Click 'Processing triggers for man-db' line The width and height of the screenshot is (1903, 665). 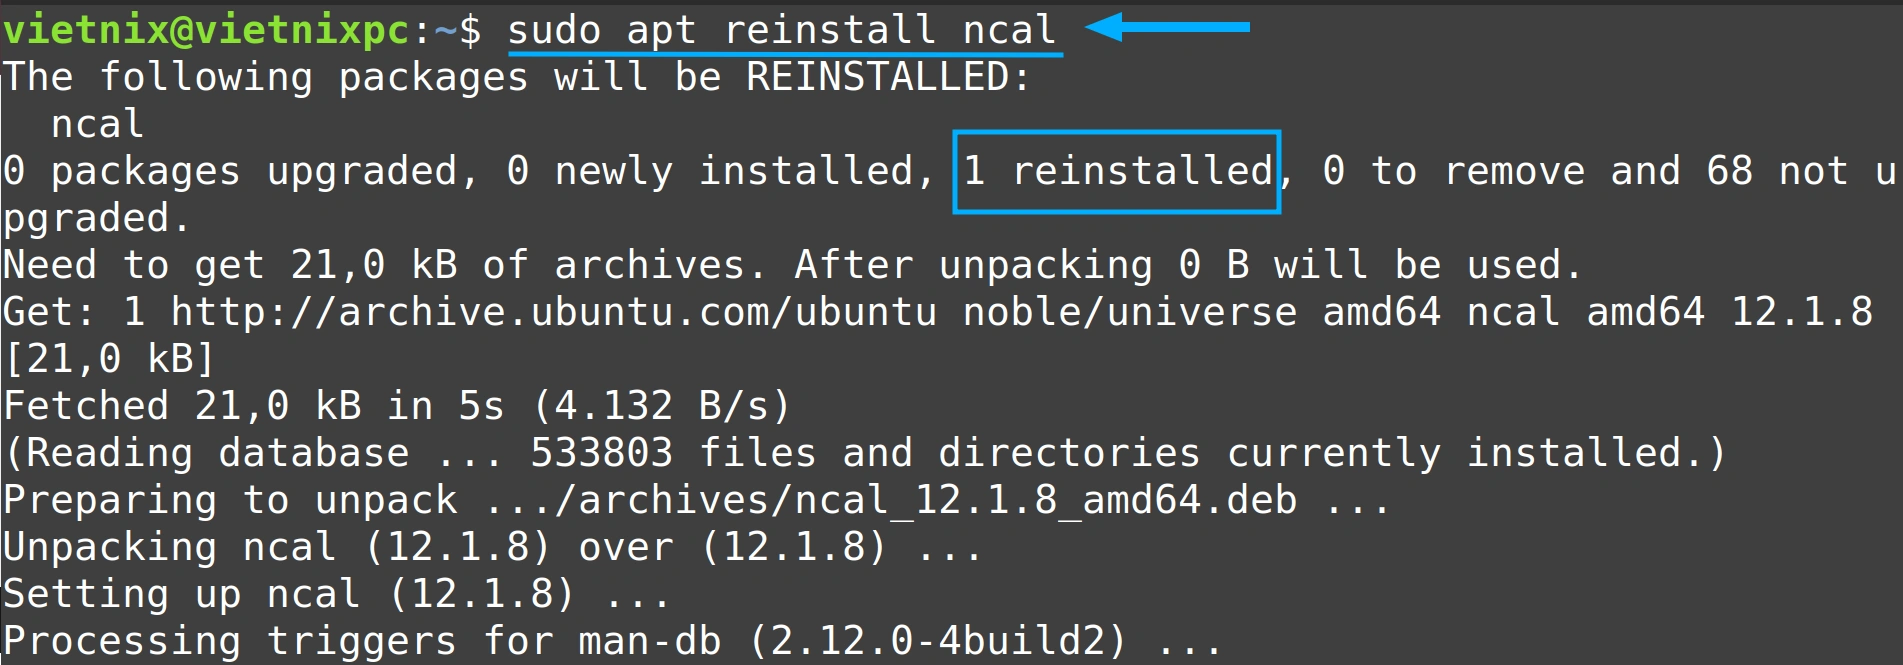(x=612, y=641)
